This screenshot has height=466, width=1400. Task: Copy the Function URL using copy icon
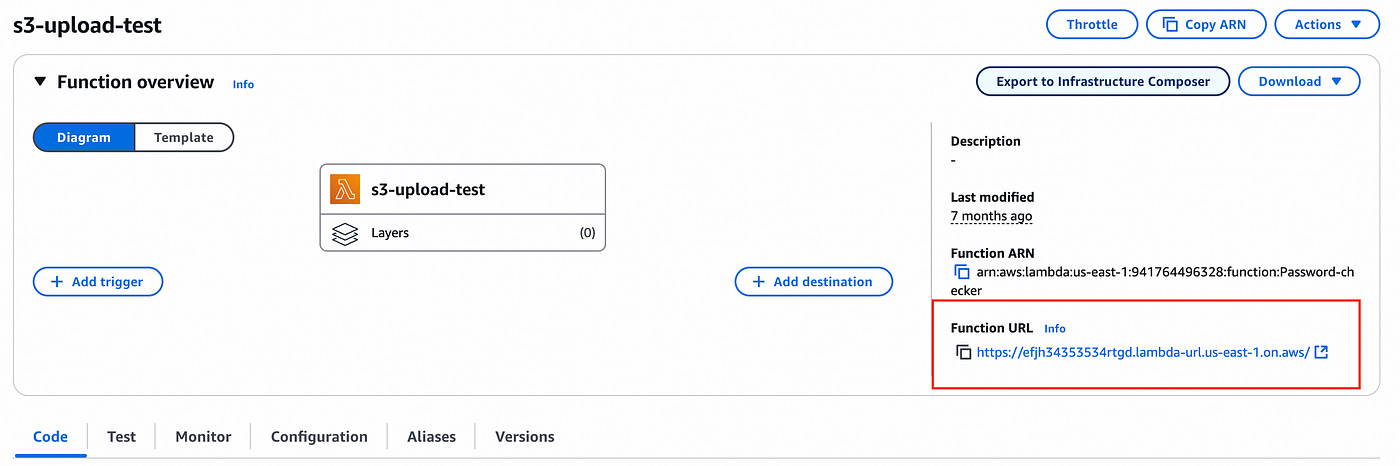pos(964,352)
